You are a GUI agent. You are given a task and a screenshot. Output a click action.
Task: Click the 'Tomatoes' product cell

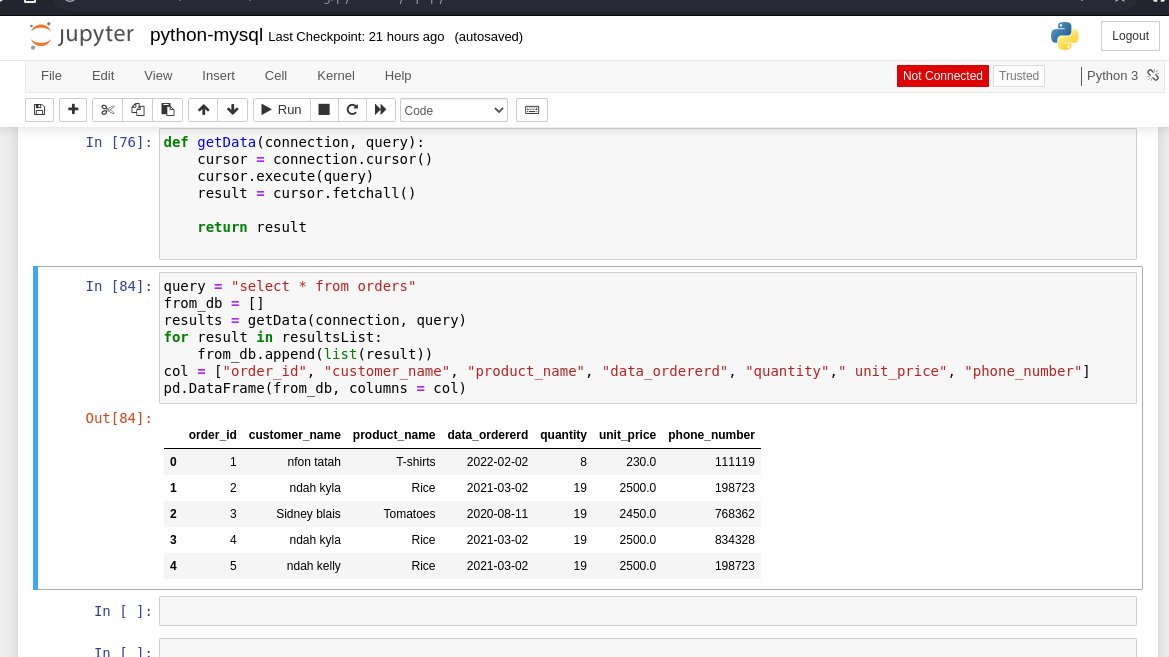[409, 514]
